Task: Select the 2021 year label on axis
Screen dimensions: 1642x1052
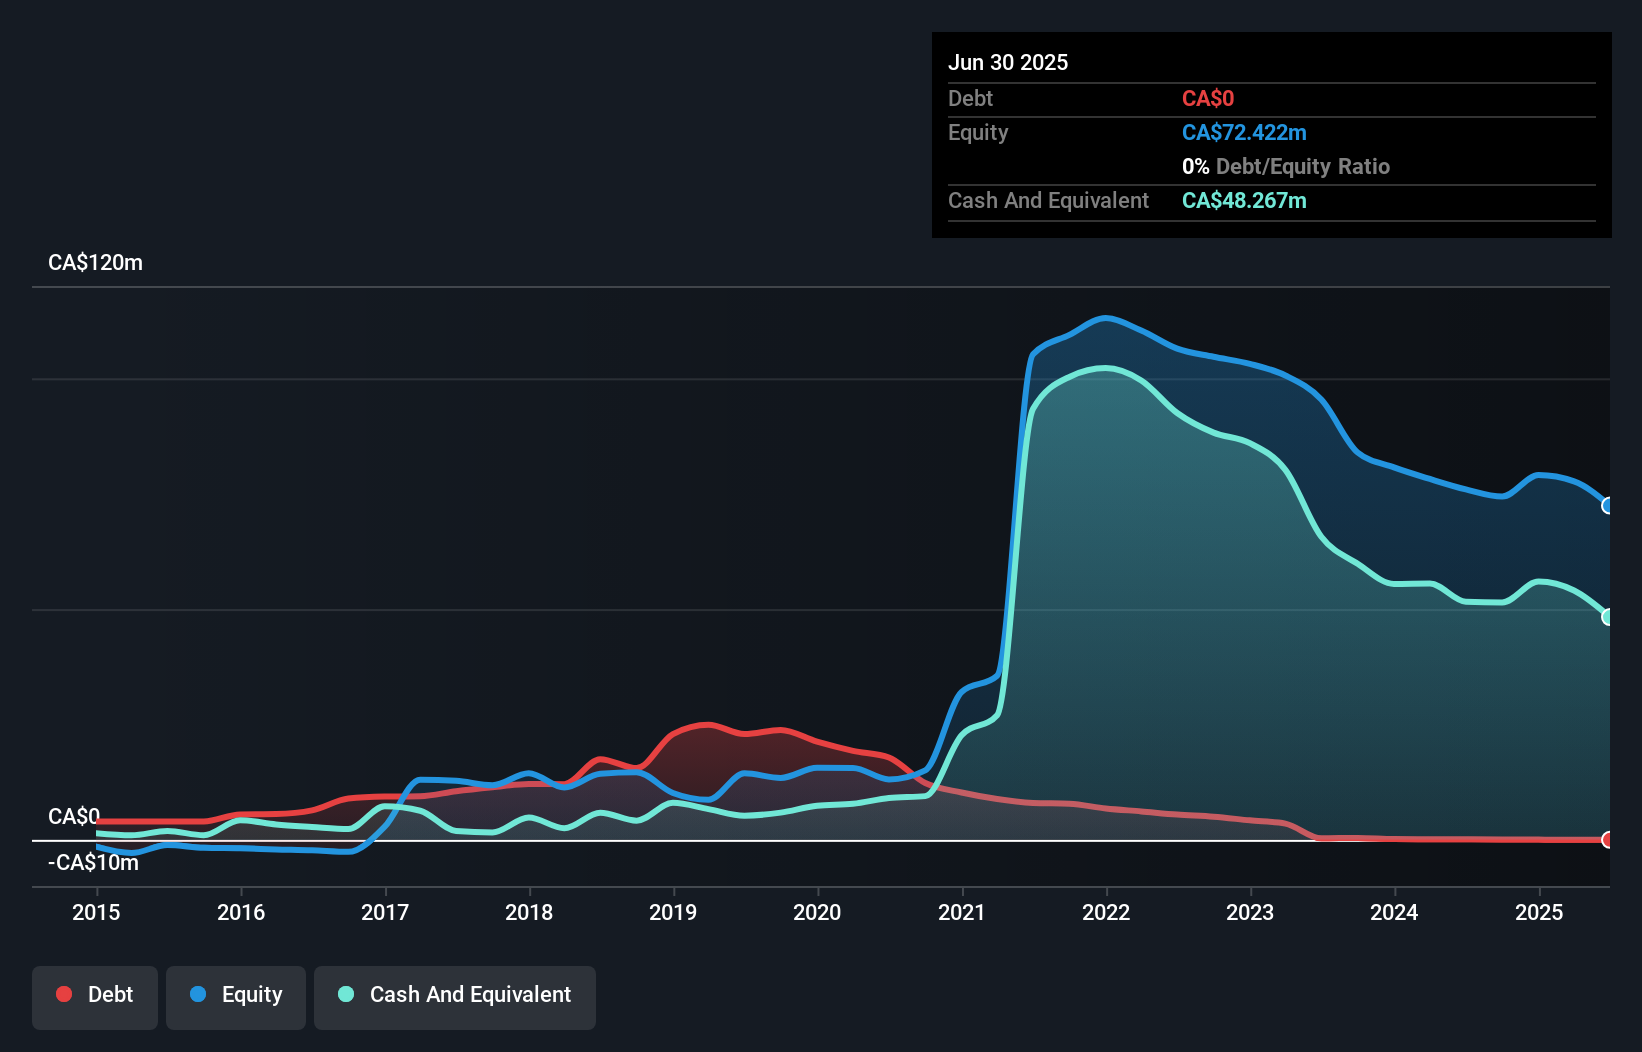Action: (x=962, y=912)
